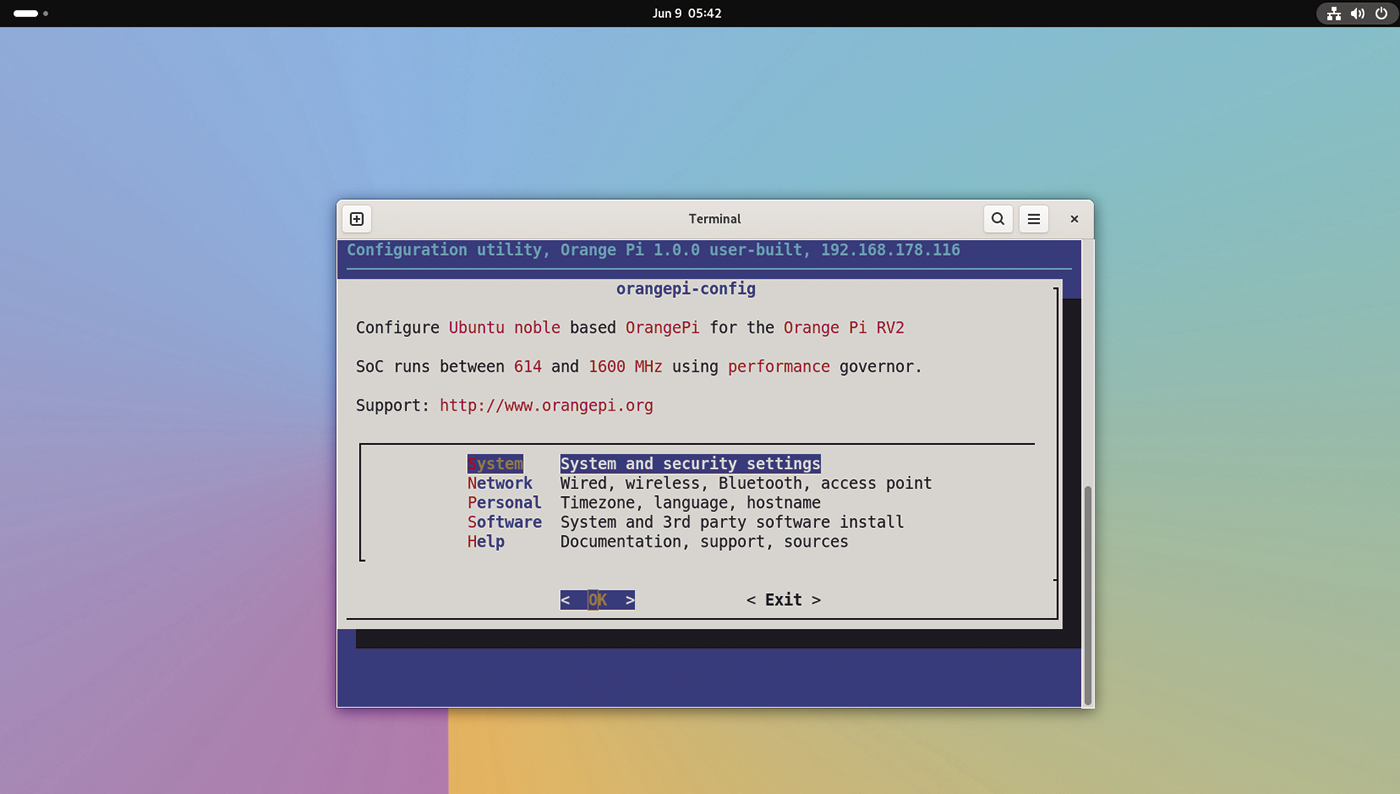The height and width of the screenshot is (794, 1400).
Task: Select the System configuration entry
Action: coord(495,463)
